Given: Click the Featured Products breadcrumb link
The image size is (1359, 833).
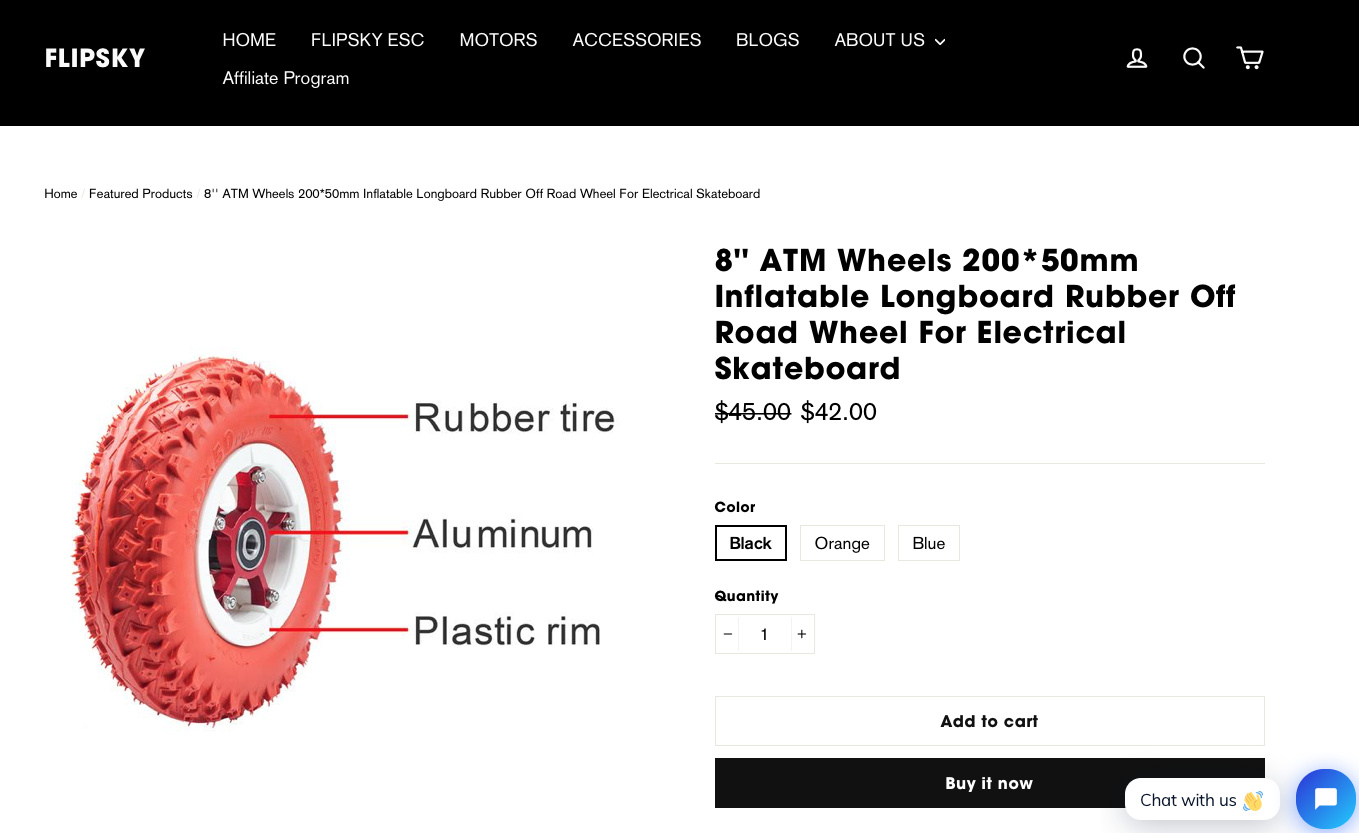Looking at the screenshot, I should coord(140,194).
